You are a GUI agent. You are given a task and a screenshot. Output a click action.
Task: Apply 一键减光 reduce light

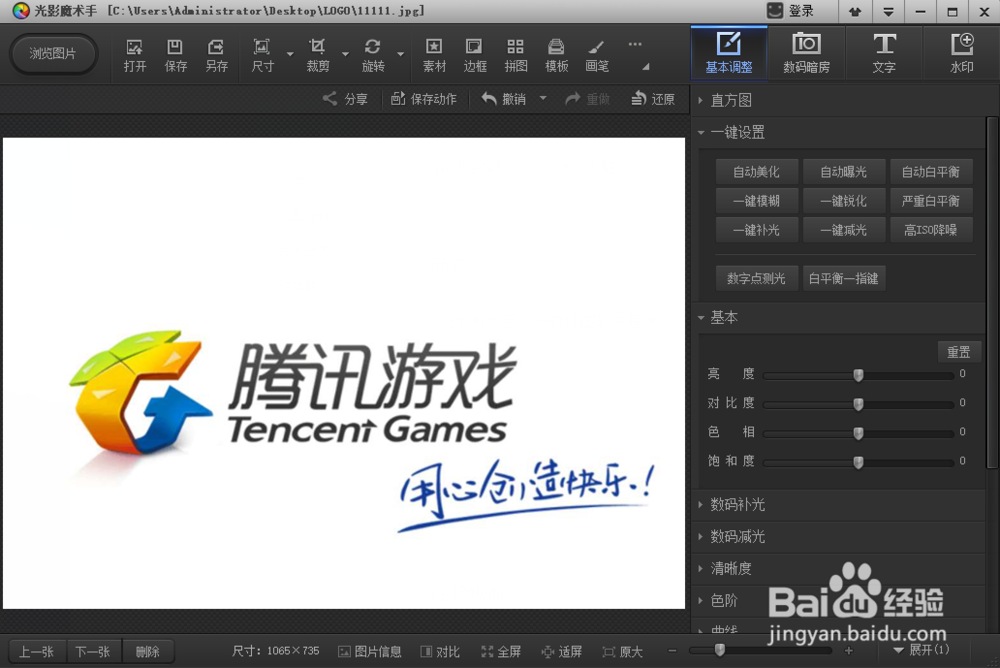pyautogui.click(x=844, y=230)
